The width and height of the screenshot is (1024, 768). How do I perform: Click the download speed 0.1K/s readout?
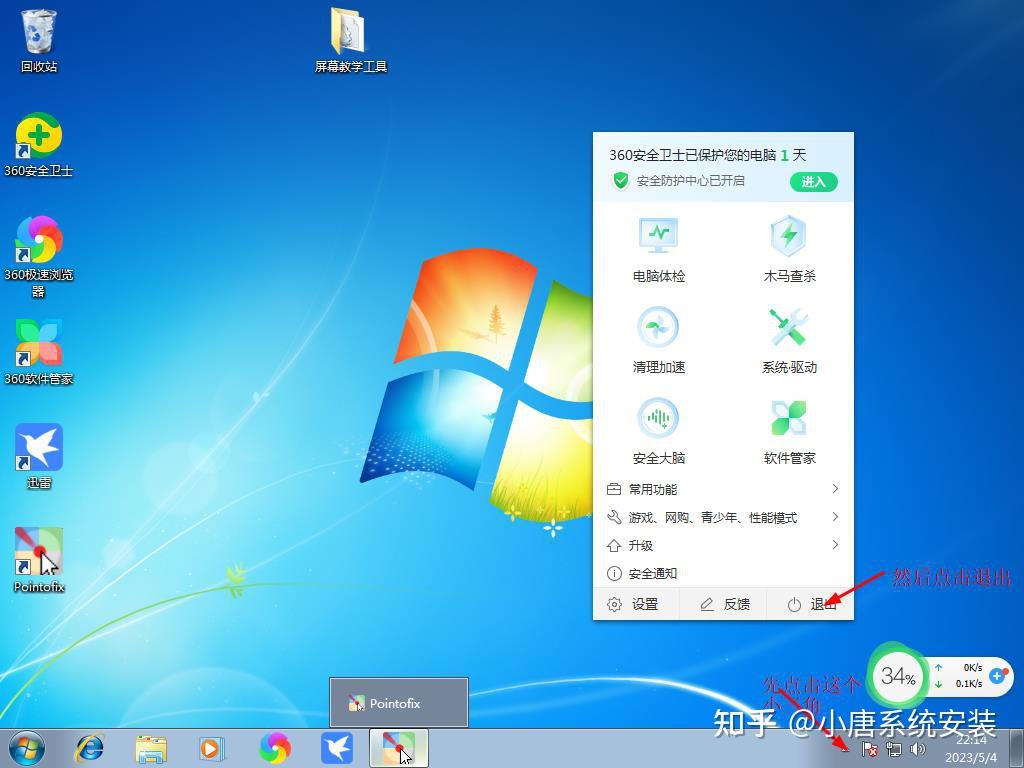tap(968, 683)
